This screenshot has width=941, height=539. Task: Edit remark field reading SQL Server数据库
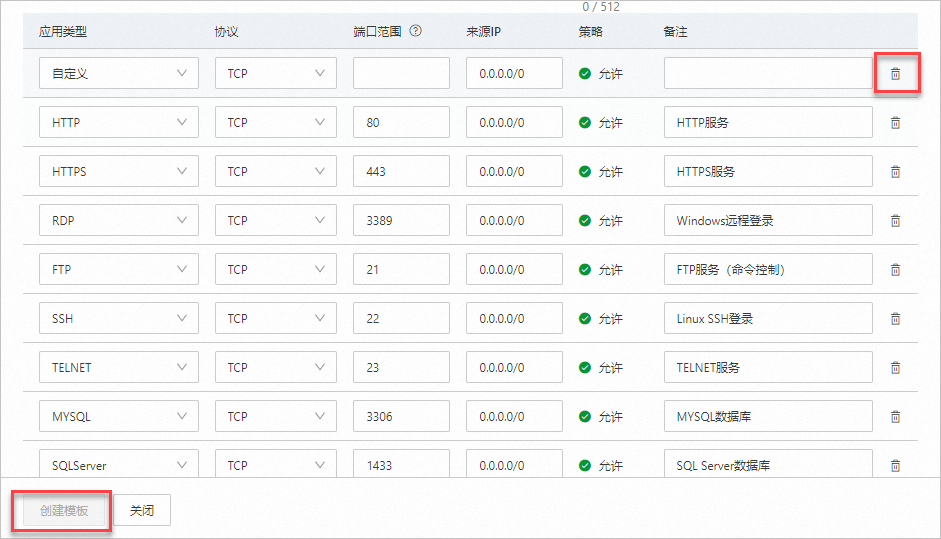[x=768, y=464]
